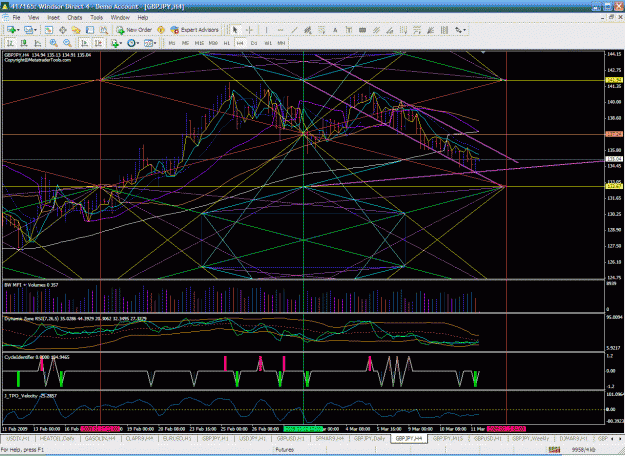Select the Fibonacci Expansion tool

pyautogui.click(x=417, y=30)
